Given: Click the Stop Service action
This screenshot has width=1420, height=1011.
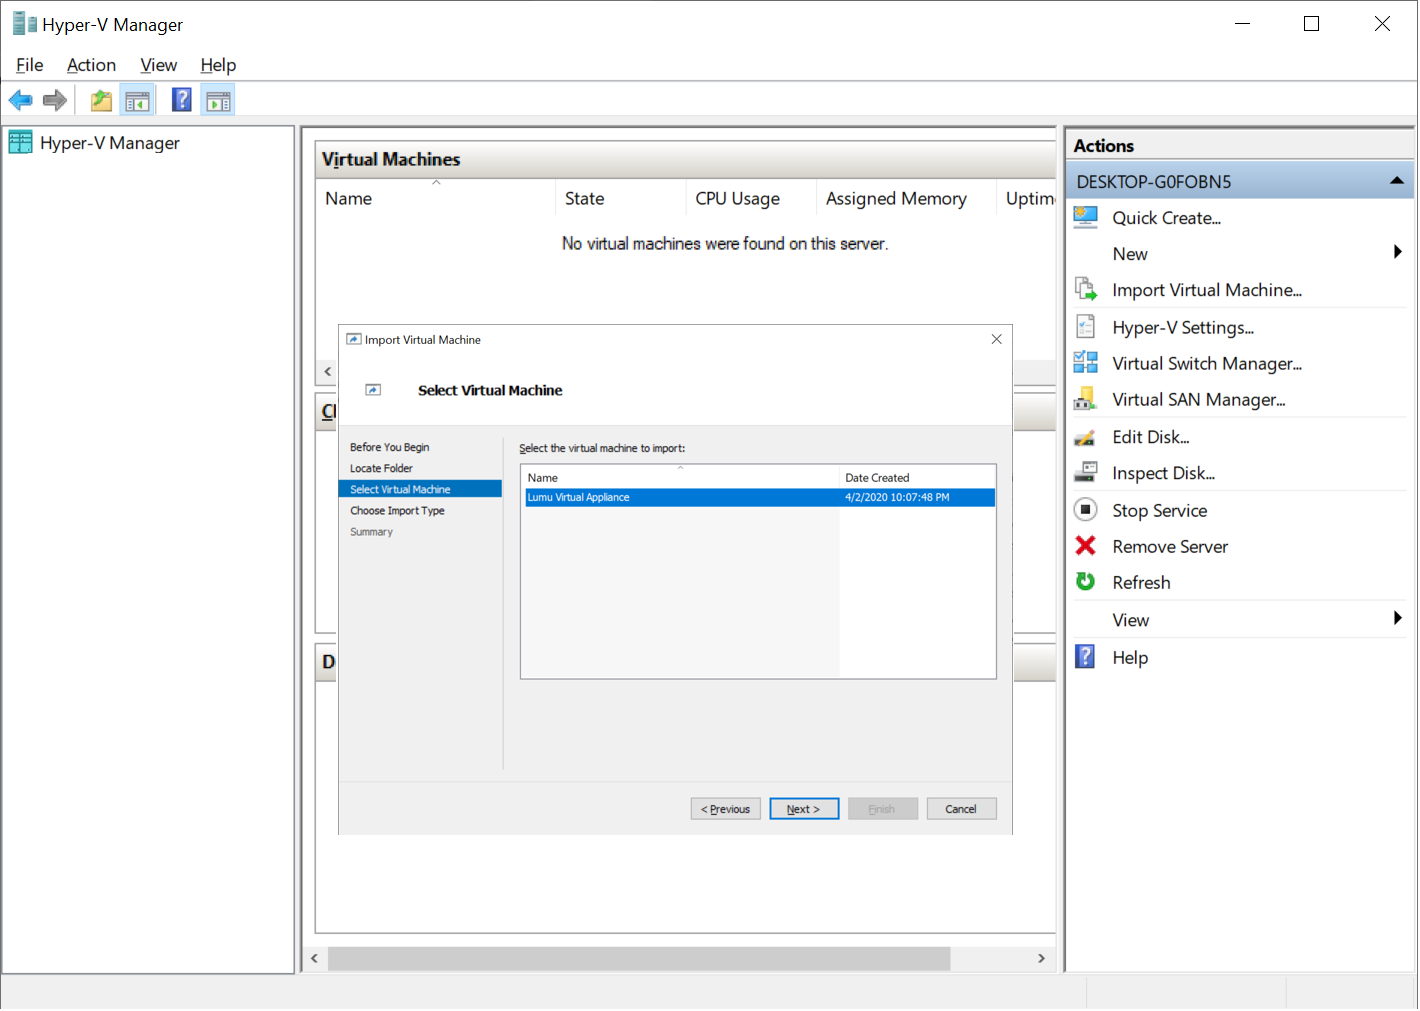Looking at the screenshot, I should click(x=1160, y=511).
